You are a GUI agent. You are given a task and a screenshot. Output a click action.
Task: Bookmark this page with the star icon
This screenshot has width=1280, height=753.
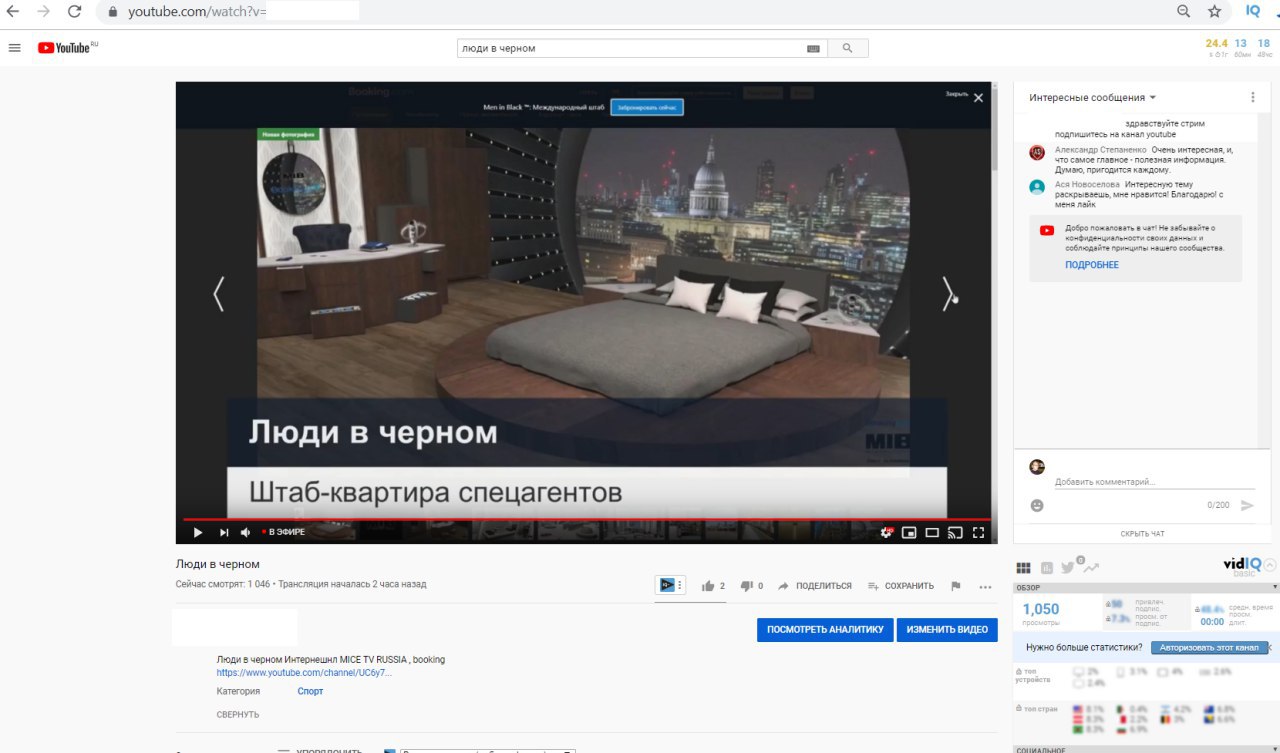pyautogui.click(x=1214, y=12)
